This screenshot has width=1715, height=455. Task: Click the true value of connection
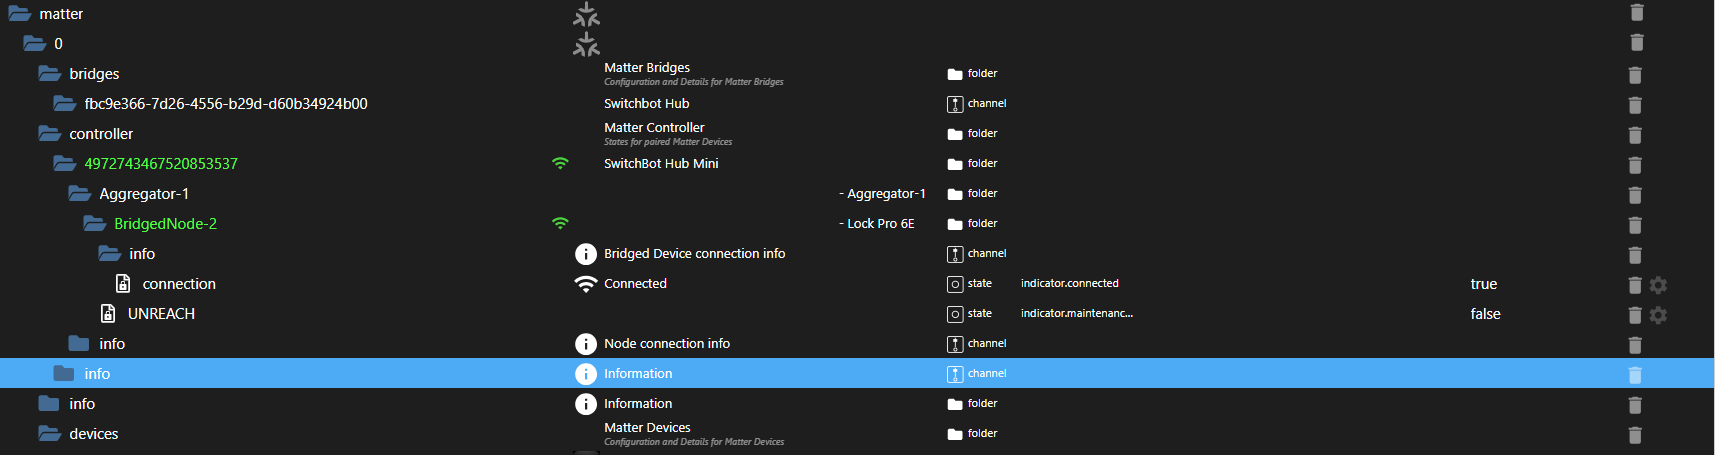[1483, 284]
